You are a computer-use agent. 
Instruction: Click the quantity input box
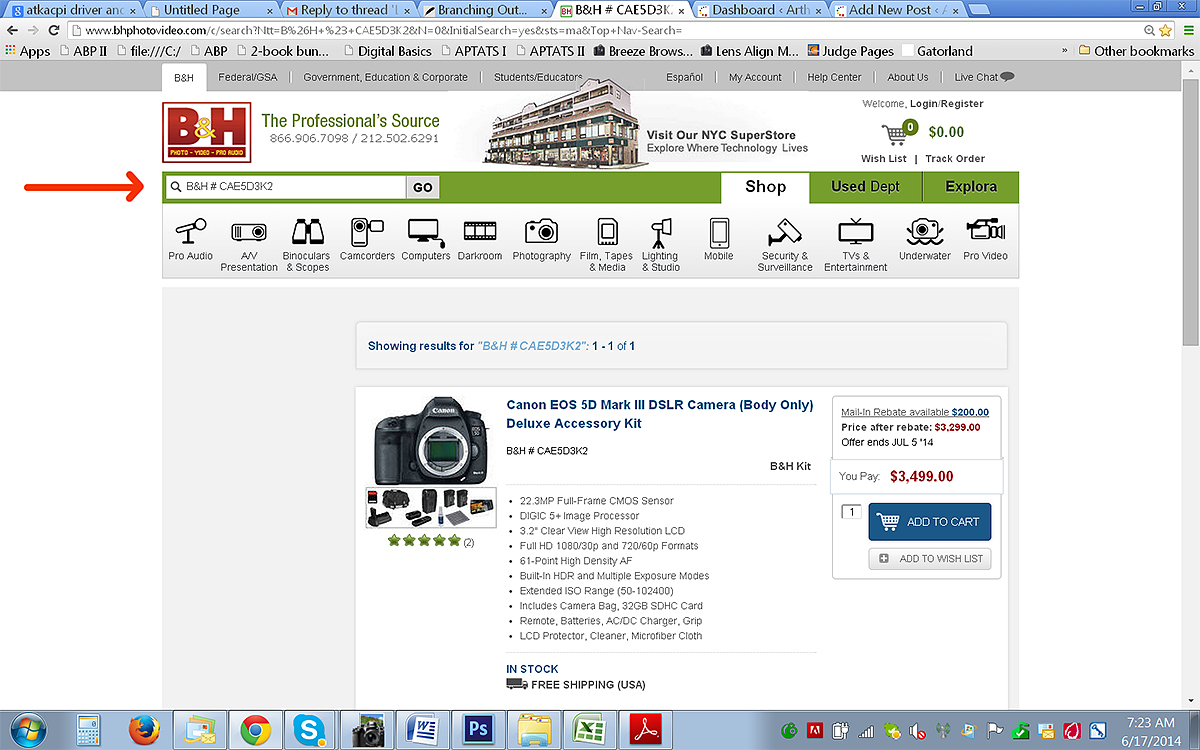point(850,512)
